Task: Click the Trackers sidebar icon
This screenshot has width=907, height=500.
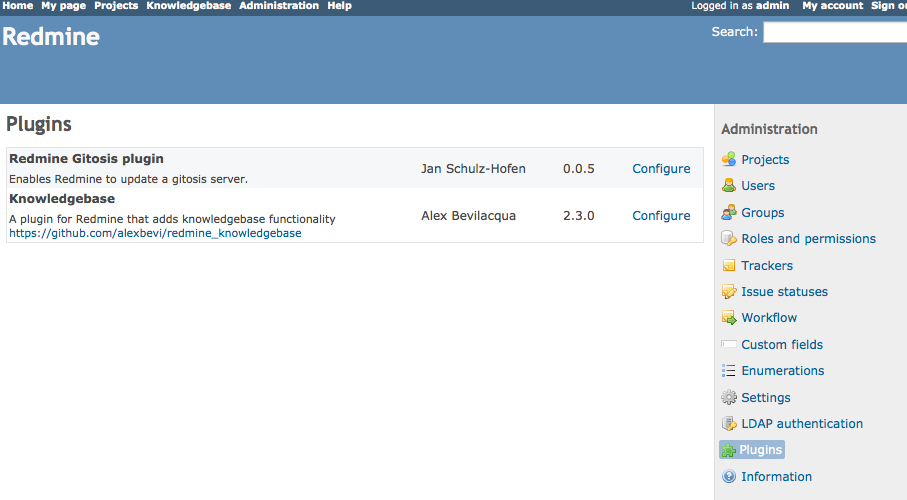Action: [x=729, y=266]
